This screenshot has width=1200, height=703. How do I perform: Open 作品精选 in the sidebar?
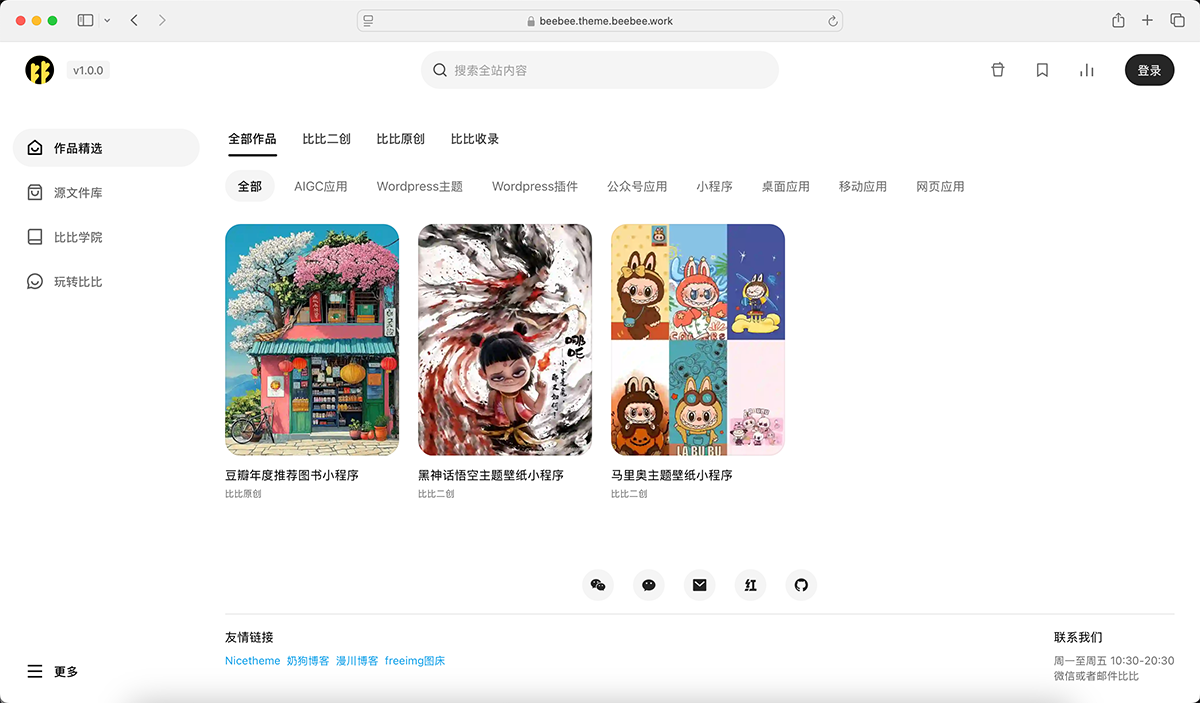pos(106,148)
